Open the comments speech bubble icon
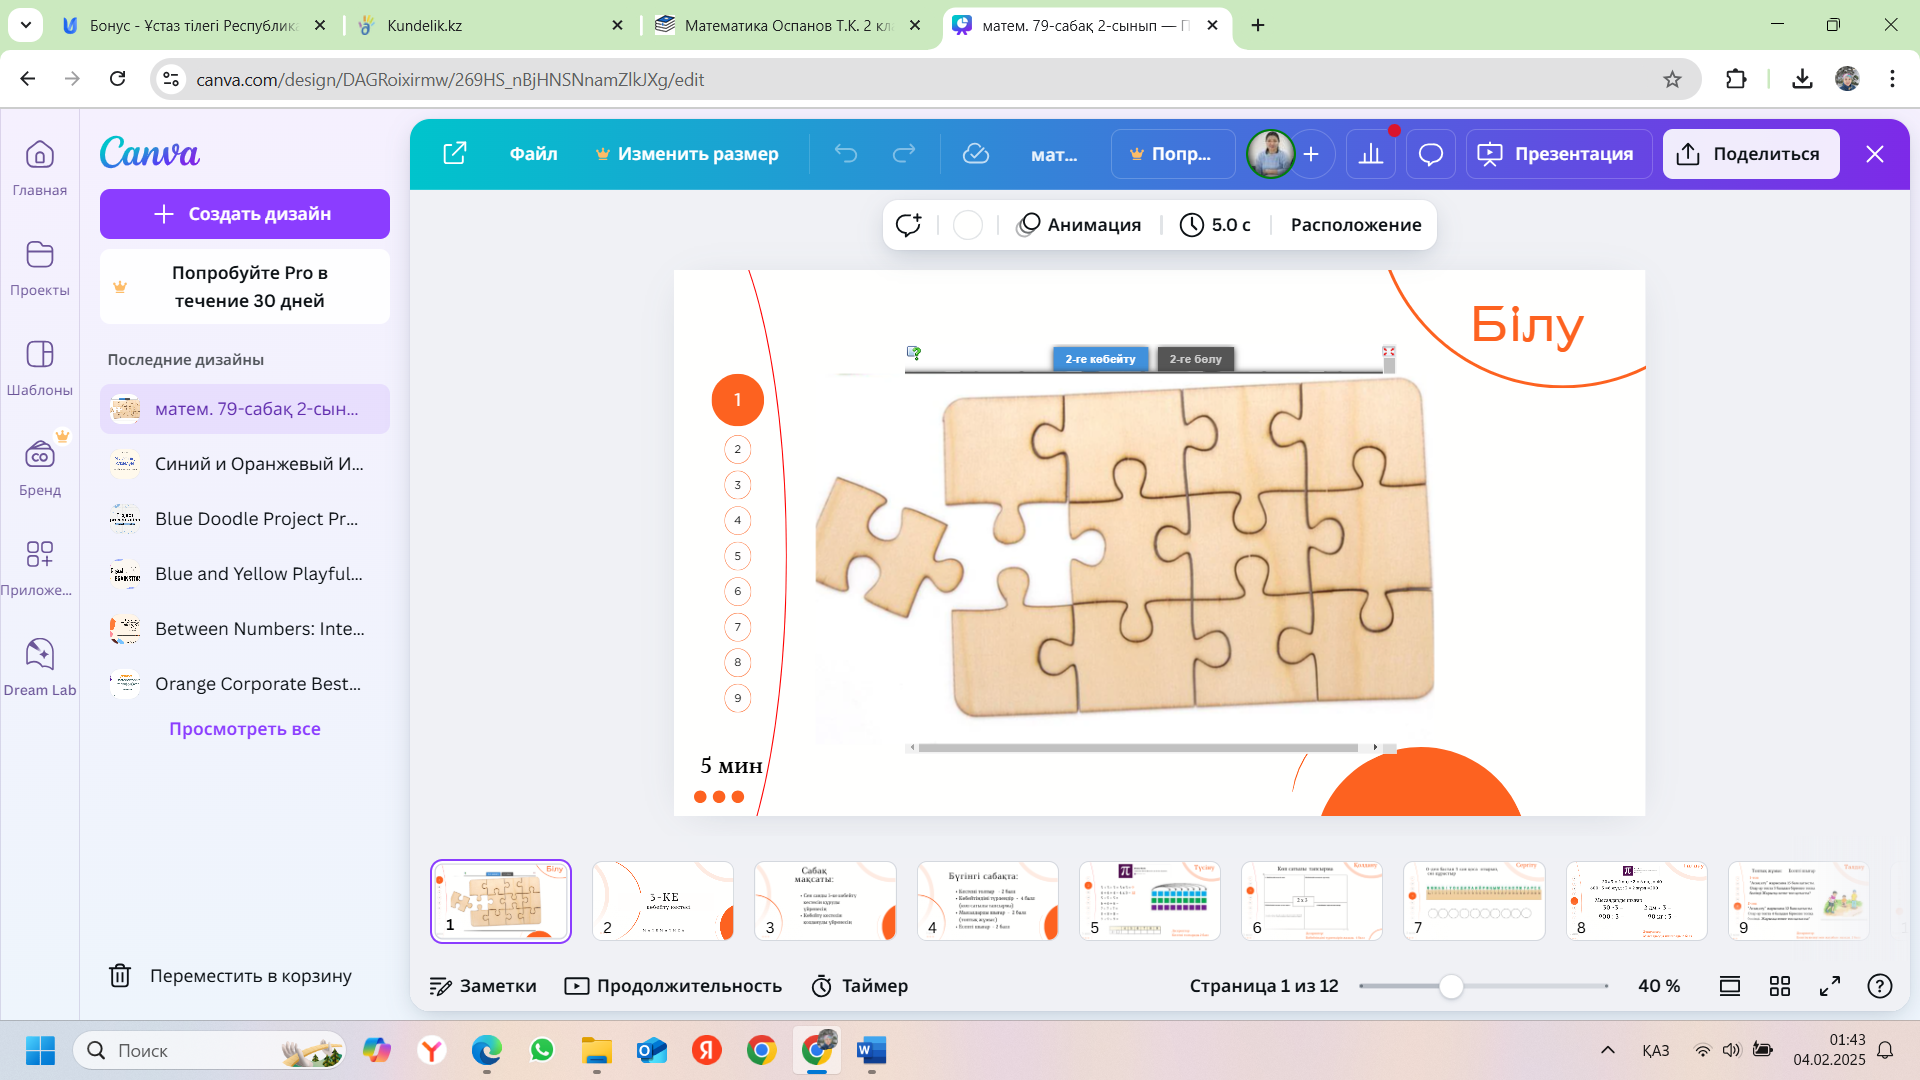Image resolution: width=1920 pixels, height=1080 pixels. 1431,154
